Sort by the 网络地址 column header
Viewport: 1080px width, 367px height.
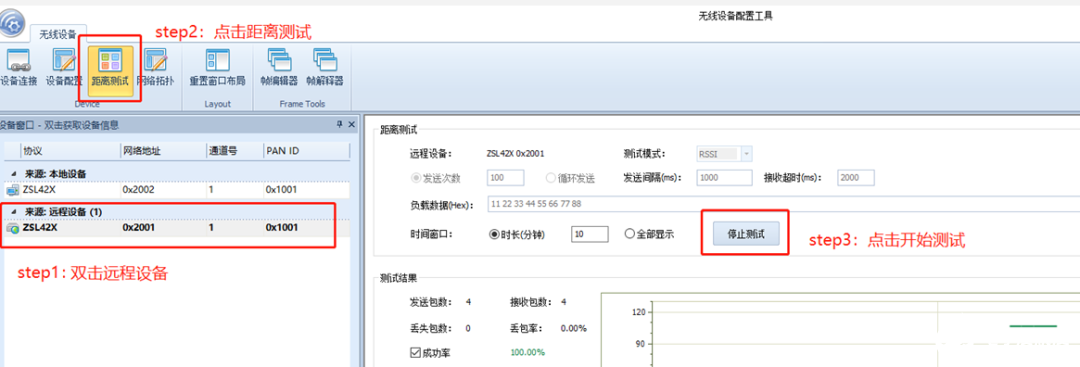162,151
